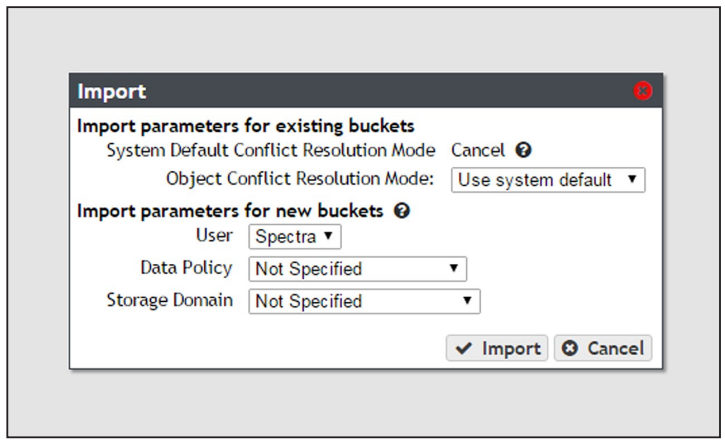Open the Storage Domain dropdown
Viewport: 725px width, 445px height.
click(364, 302)
